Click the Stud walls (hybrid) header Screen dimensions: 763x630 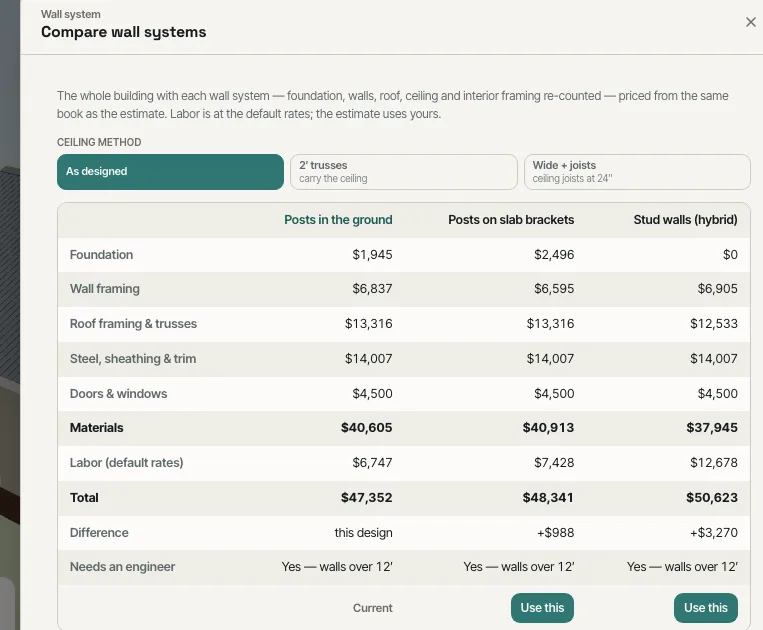coord(685,220)
